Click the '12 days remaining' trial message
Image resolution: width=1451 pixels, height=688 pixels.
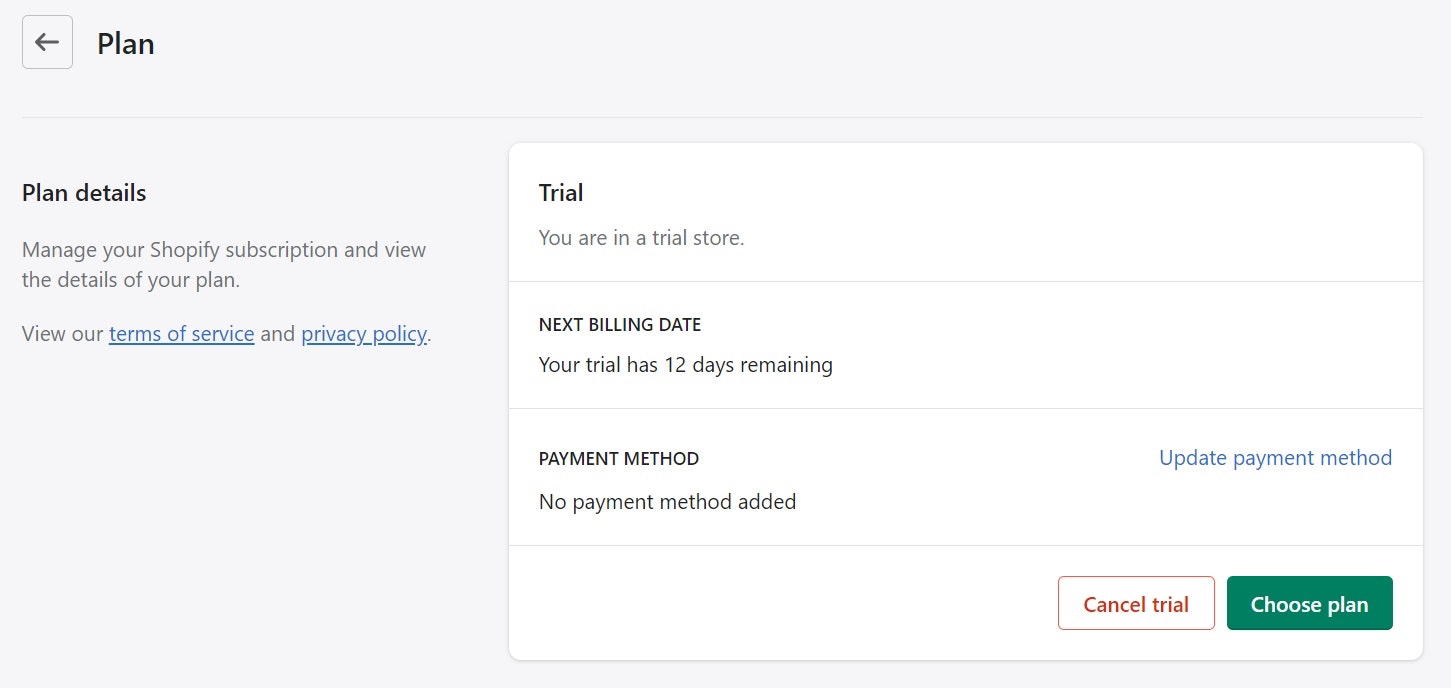coord(685,364)
